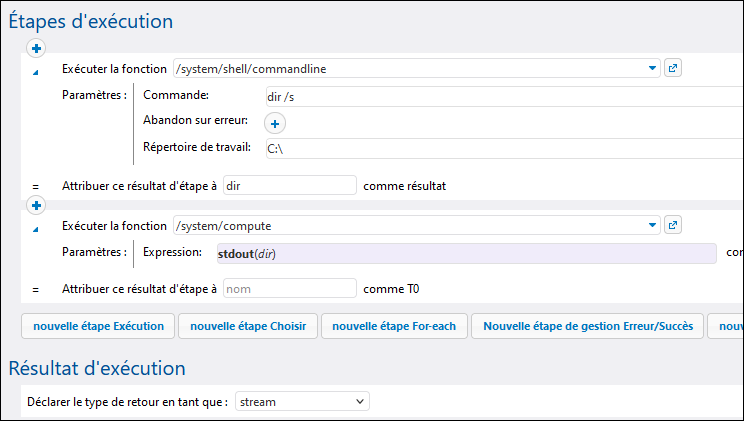The width and height of the screenshot is (744, 421).
Task: Click the Répertoire de travail field
Action: coord(500,148)
